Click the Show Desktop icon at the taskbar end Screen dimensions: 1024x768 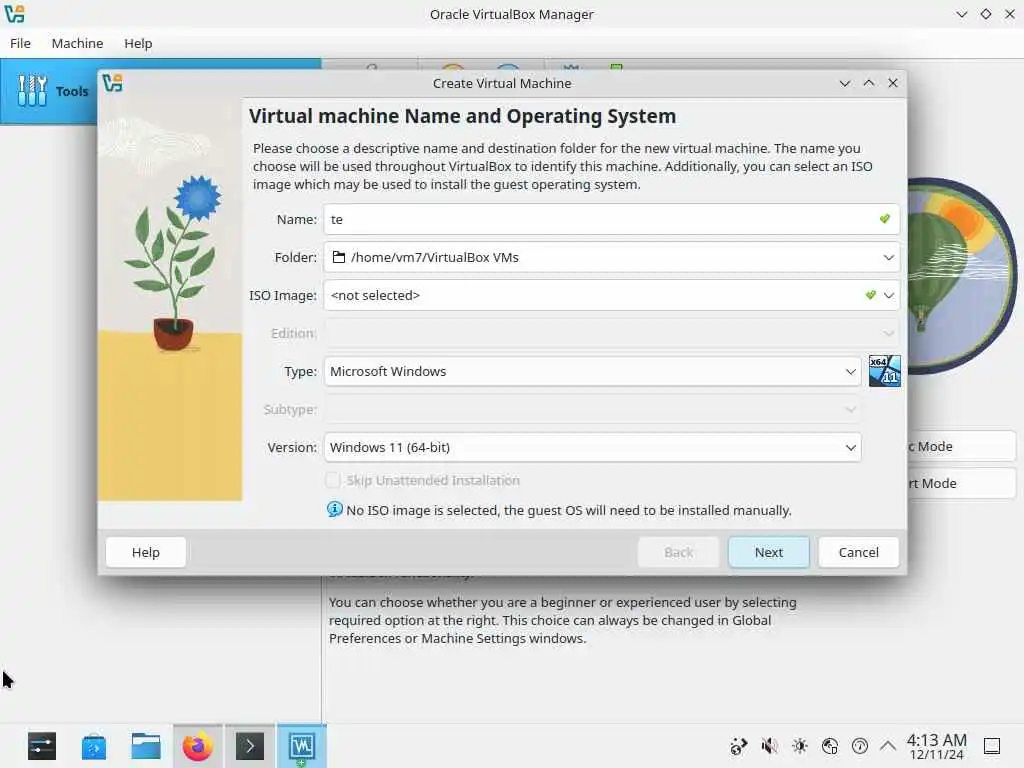pos(992,746)
